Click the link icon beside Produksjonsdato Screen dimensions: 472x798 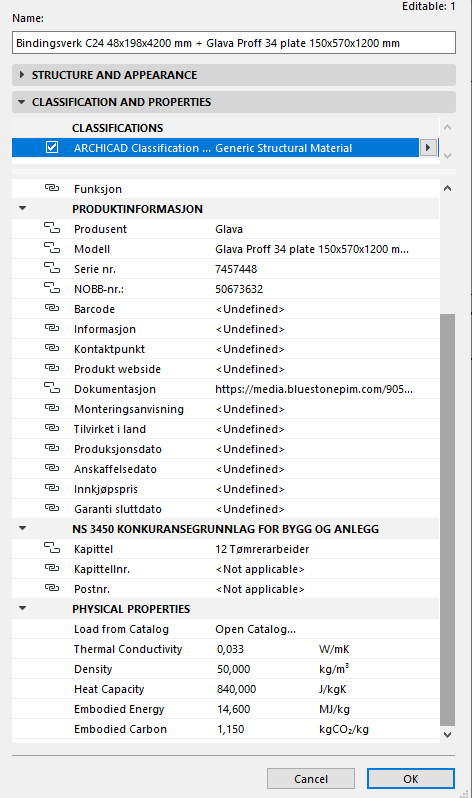point(51,448)
